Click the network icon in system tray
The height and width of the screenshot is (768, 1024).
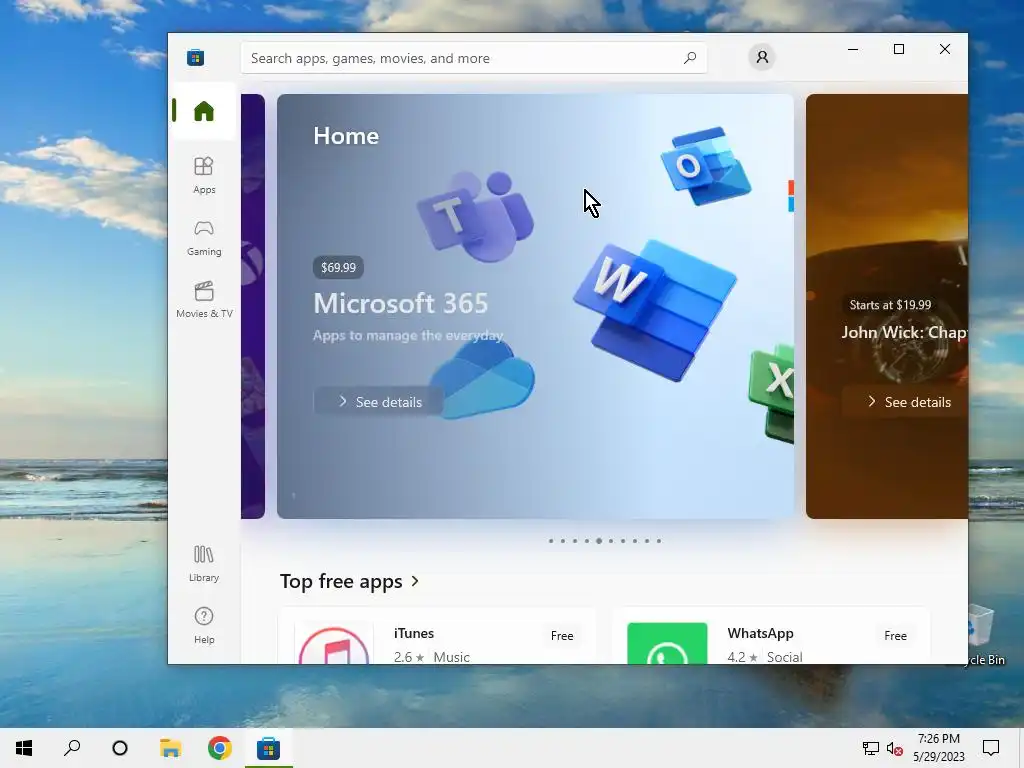pos(871,748)
